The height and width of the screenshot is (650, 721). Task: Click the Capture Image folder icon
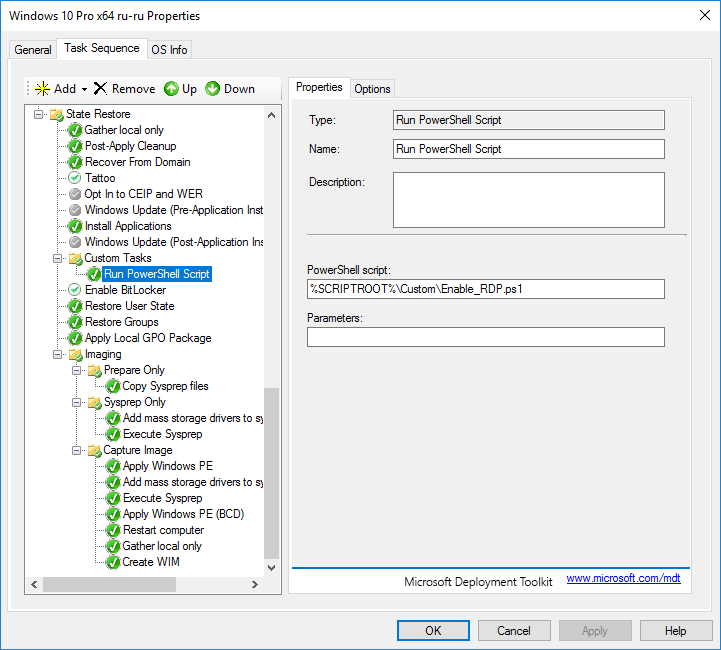(x=95, y=450)
